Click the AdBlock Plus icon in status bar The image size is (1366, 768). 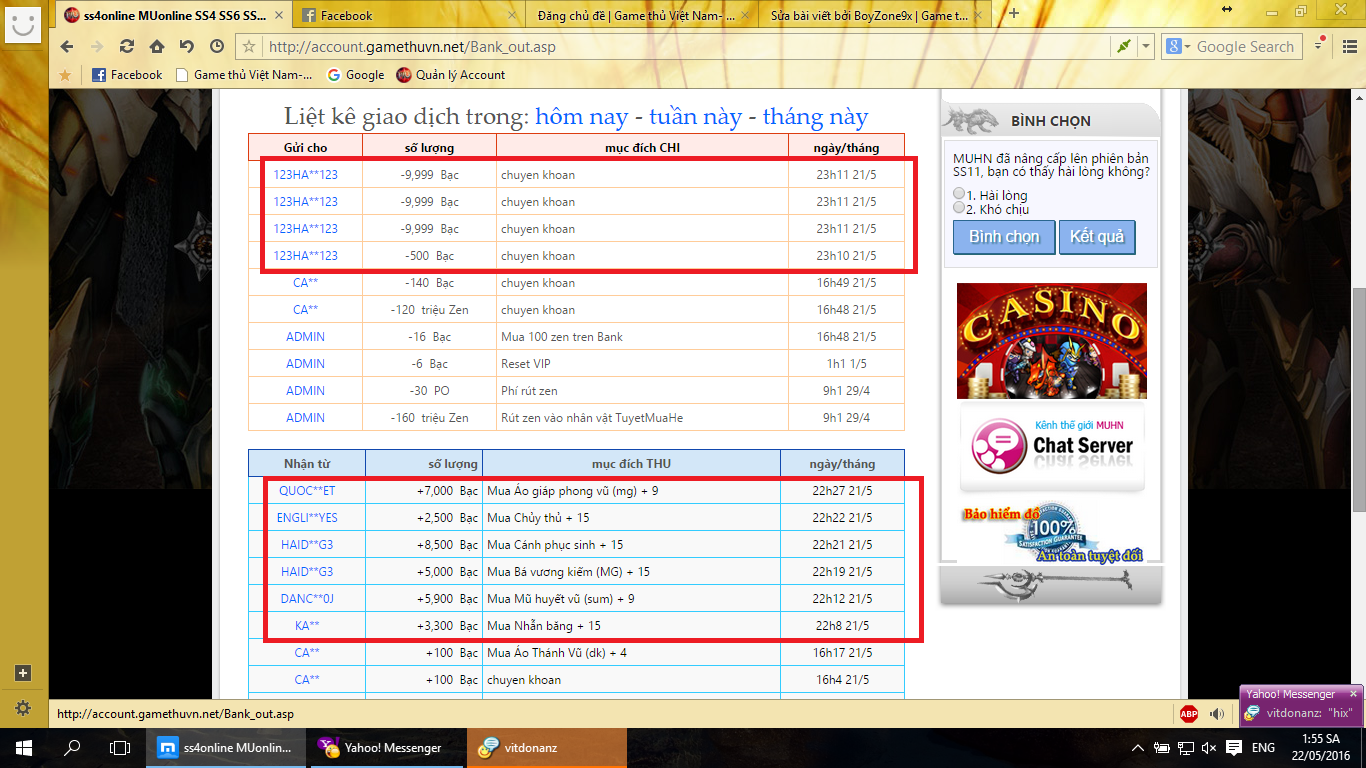pyautogui.click(x=1188, y=714)
